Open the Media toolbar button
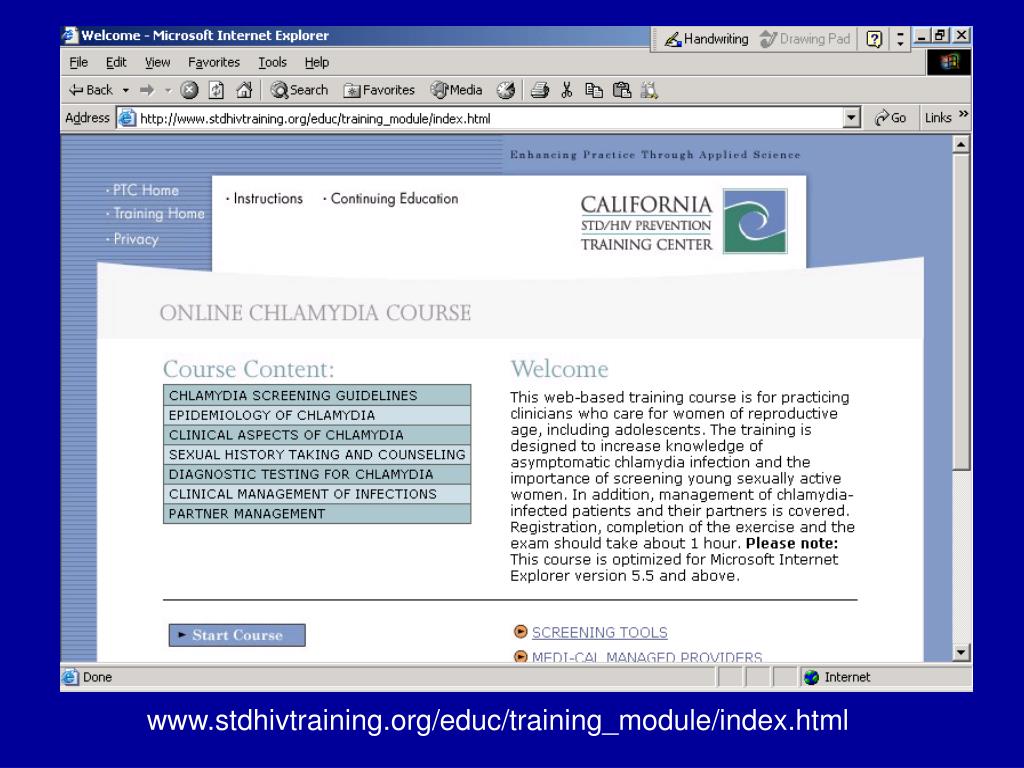The height and width of the screenshot is (768, 1024). pyautogui.click(x=456, y=90)
